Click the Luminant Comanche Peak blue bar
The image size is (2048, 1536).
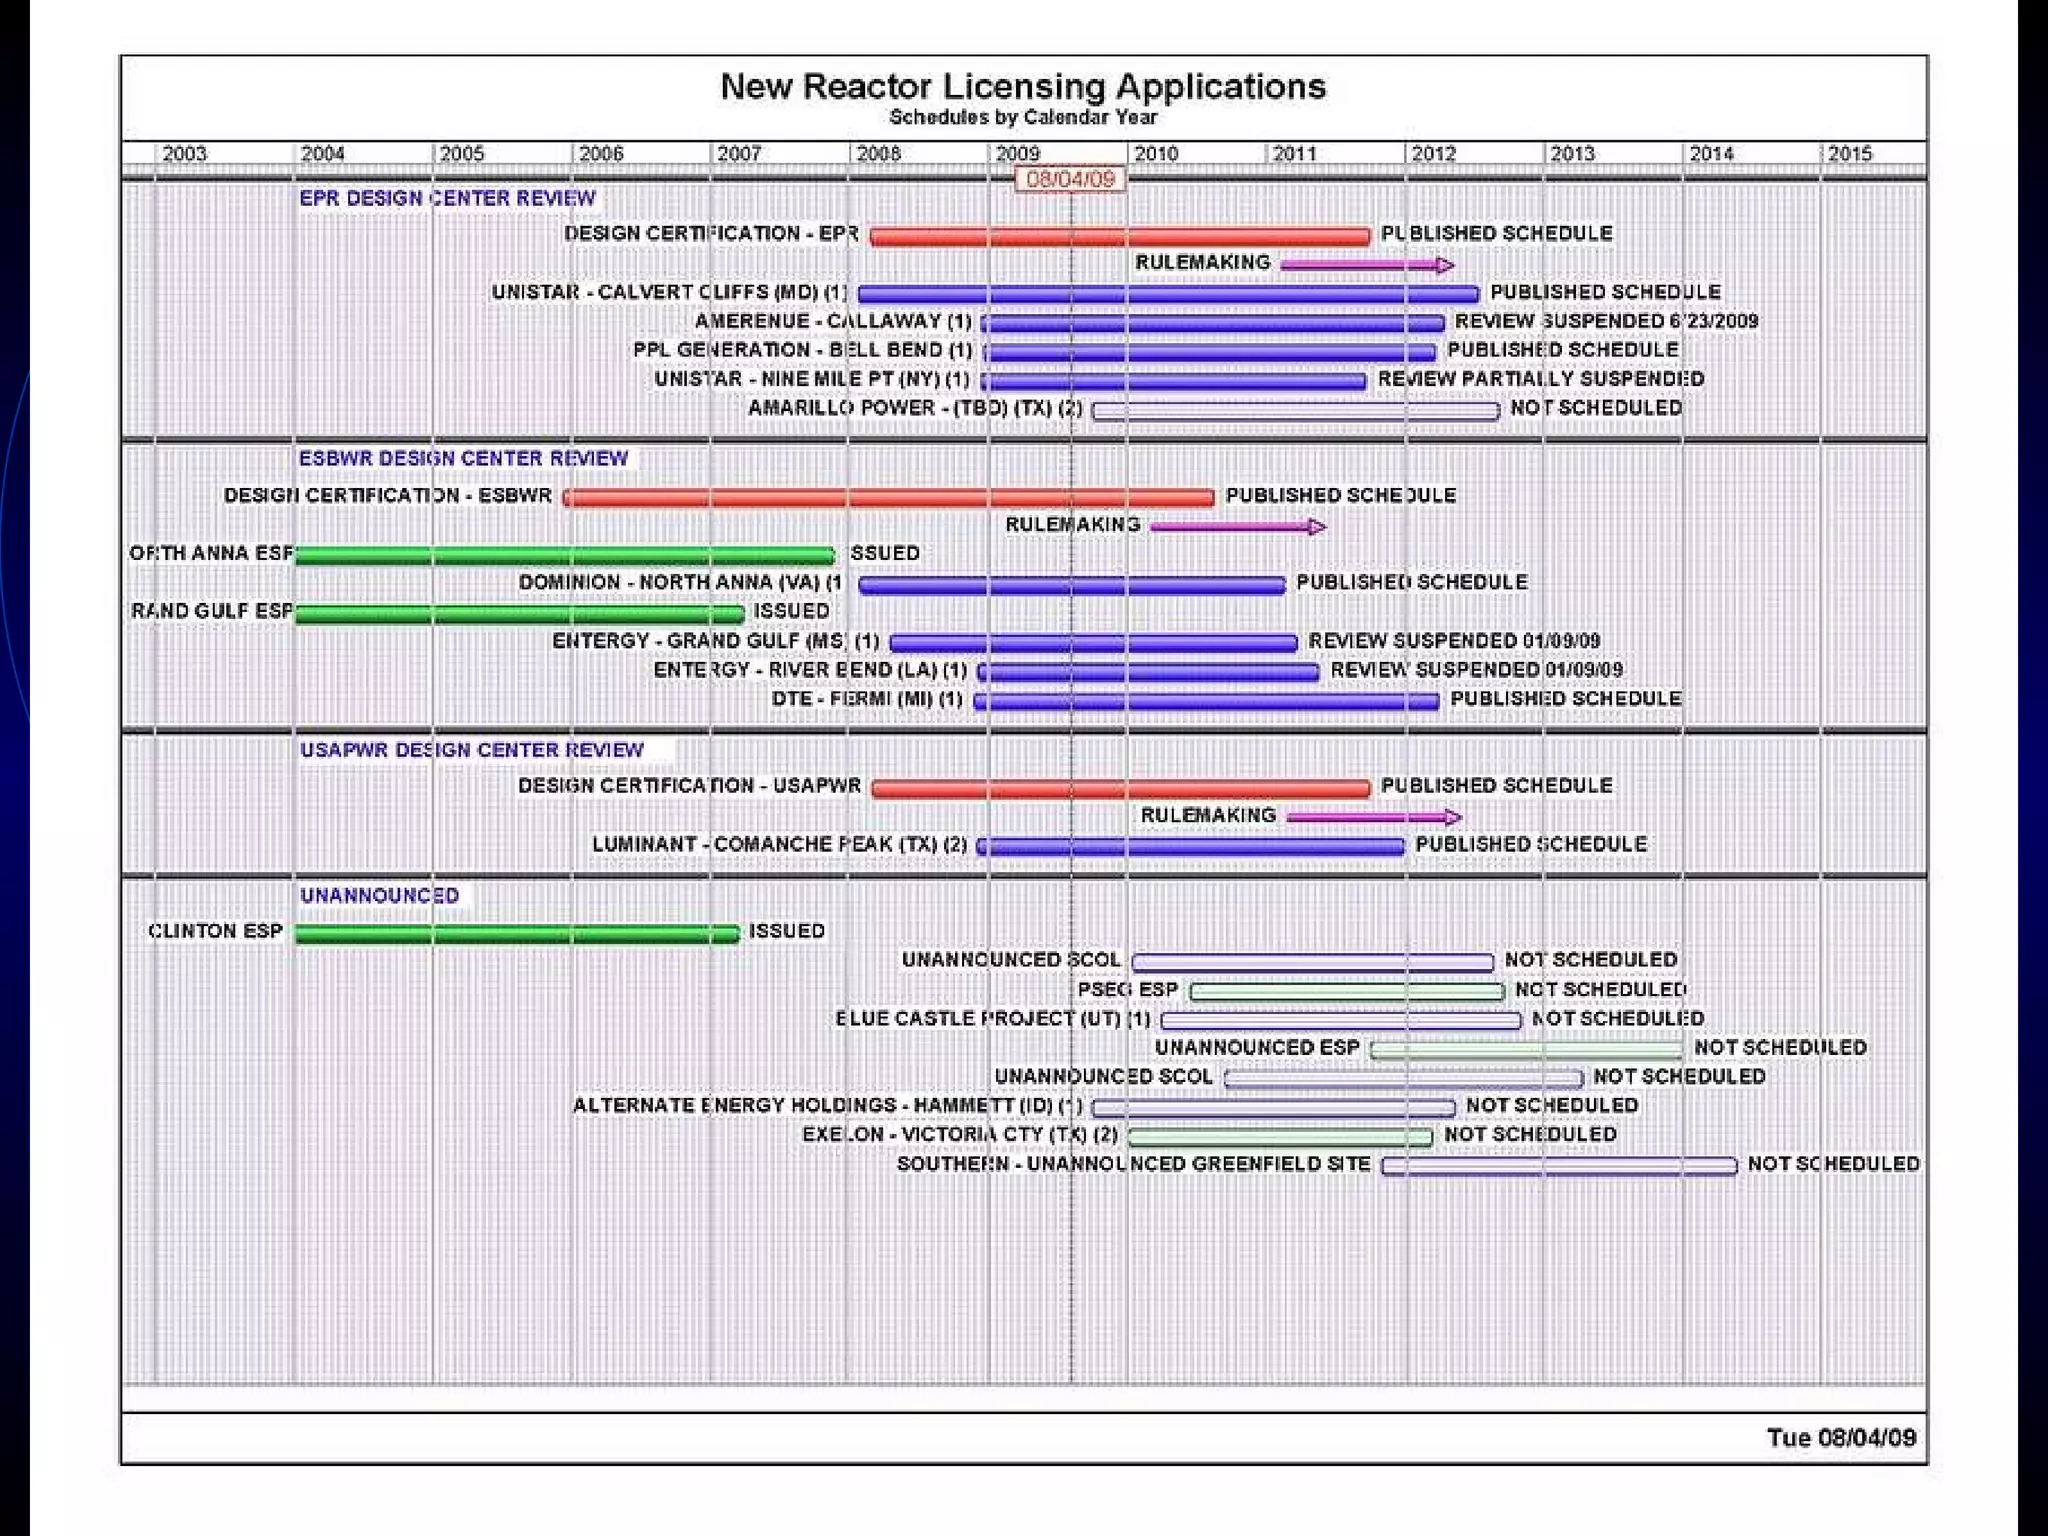1191,847
